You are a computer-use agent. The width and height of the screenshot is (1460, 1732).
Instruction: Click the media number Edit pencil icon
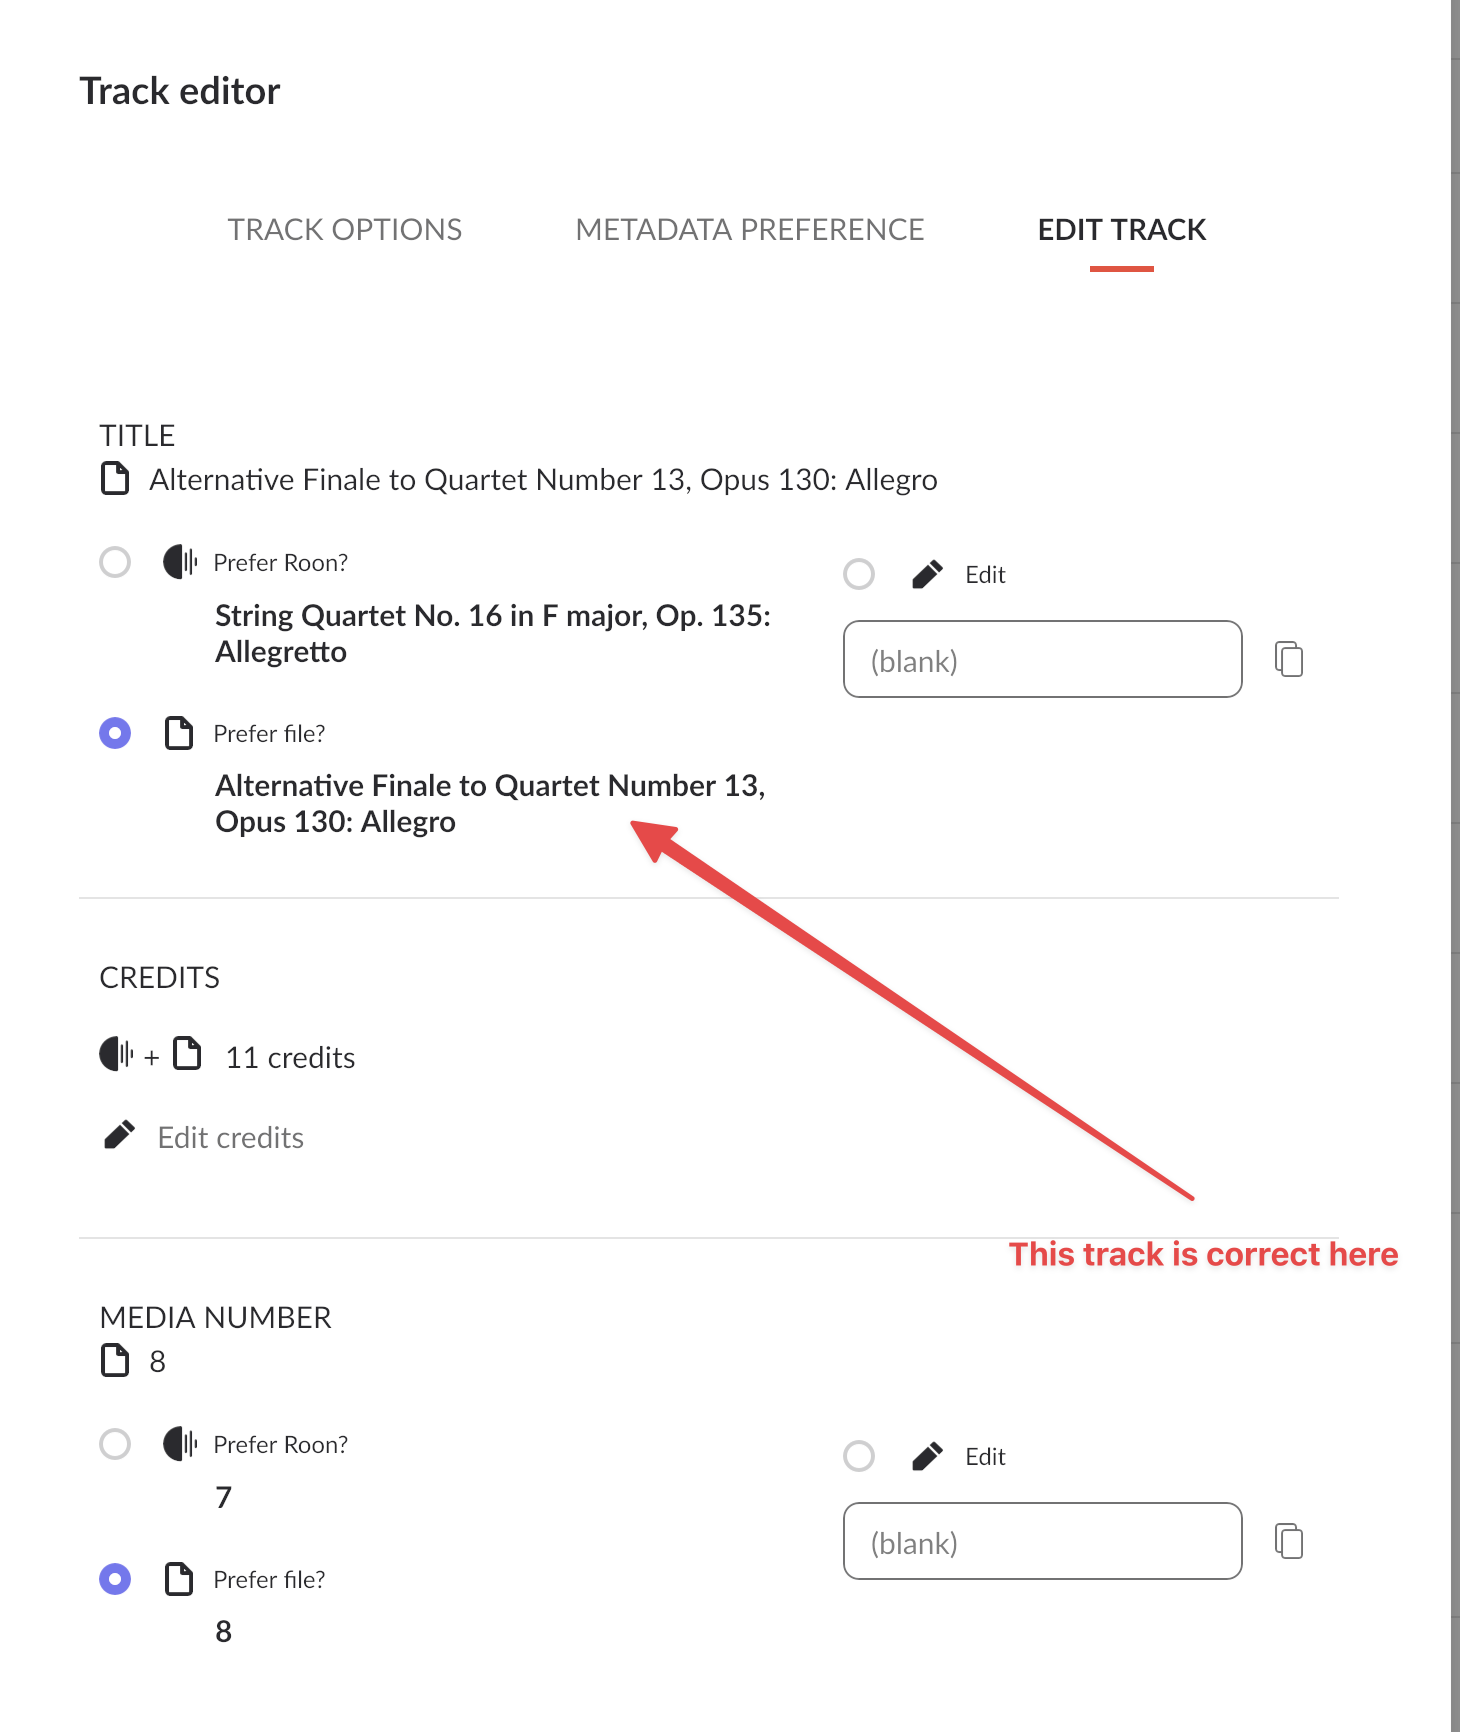(x=927, y=1456)
